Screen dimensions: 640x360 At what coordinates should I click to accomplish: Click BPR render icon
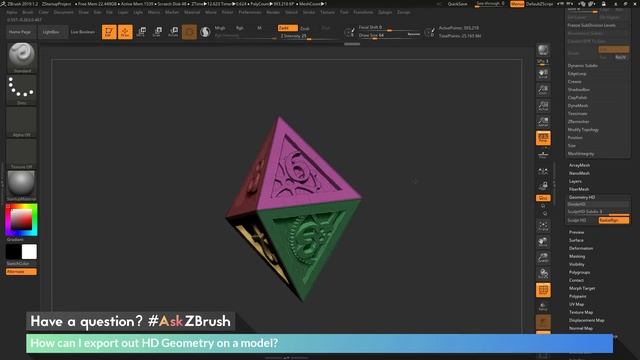[543, 51]
